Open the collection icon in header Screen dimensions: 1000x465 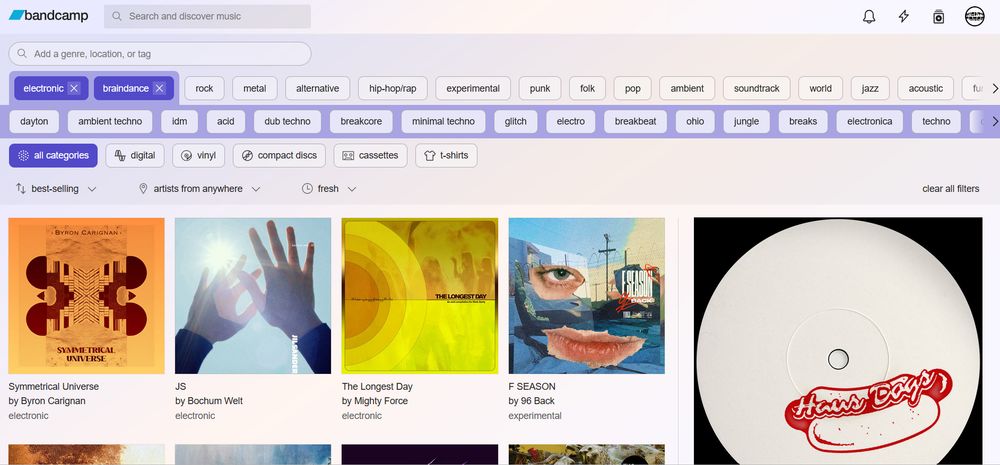938,17
